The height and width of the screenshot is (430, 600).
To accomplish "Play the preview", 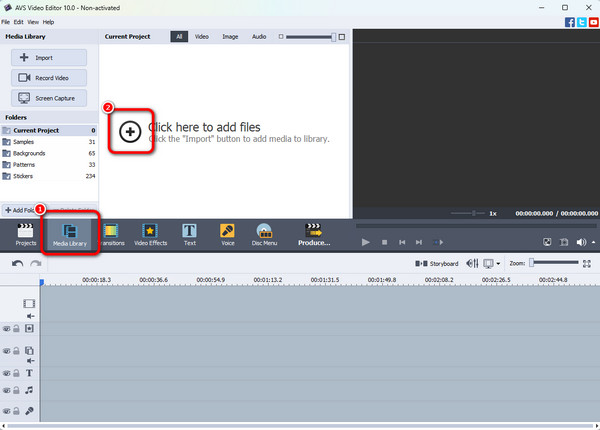I will [x=365, y=242].
